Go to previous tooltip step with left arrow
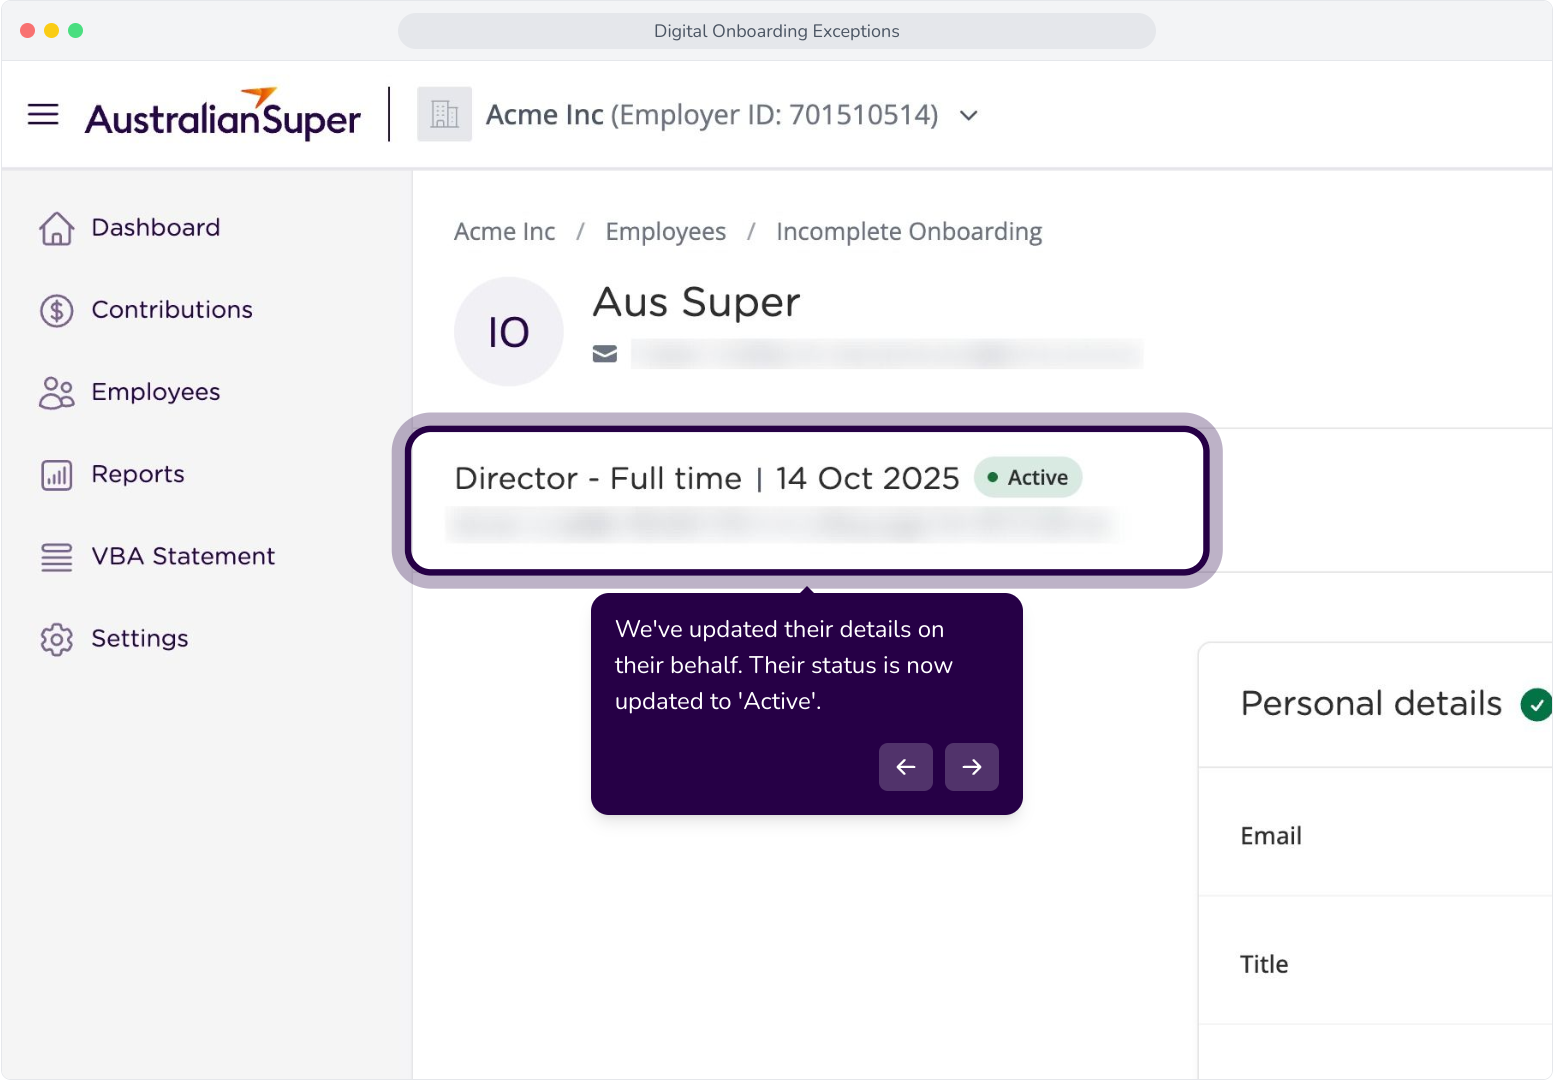The width and height of the screenshot is (1554, 1080). coord(906,767)
